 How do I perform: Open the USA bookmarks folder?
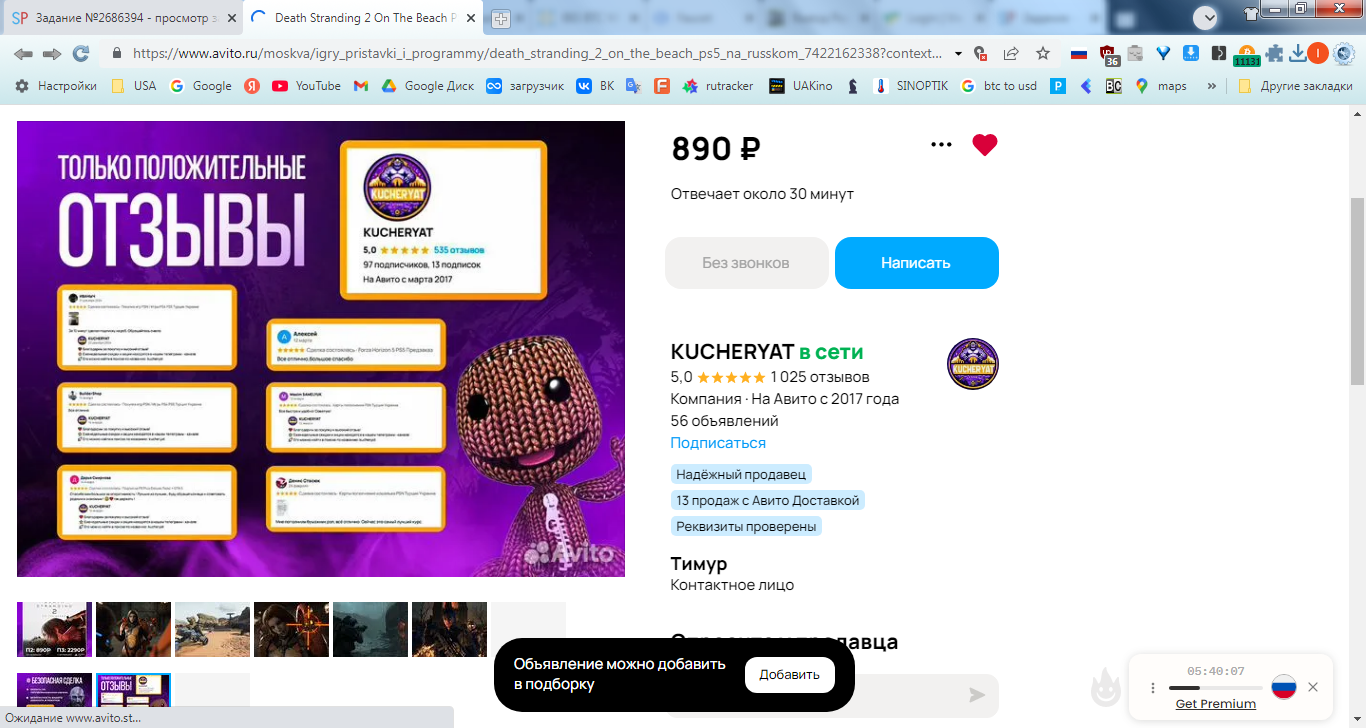[134, 86]
